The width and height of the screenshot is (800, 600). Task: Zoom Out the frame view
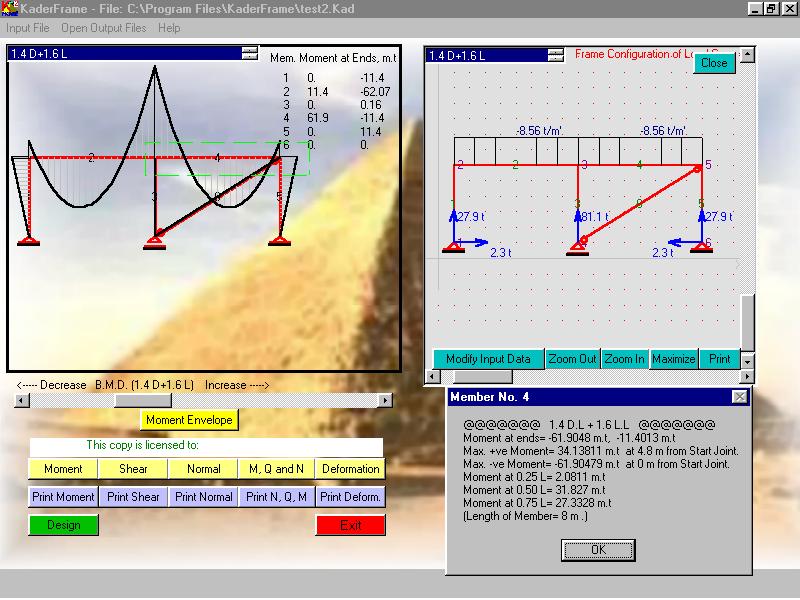tap(573, 359)
